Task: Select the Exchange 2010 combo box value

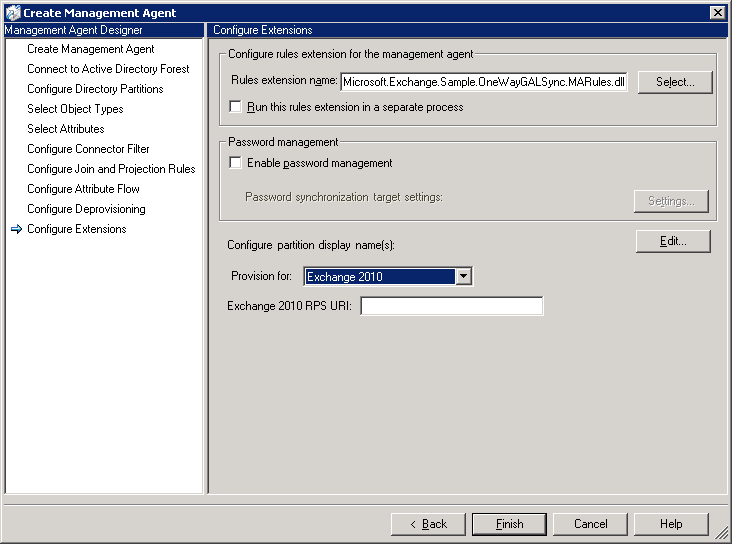Action: (380, 276)
